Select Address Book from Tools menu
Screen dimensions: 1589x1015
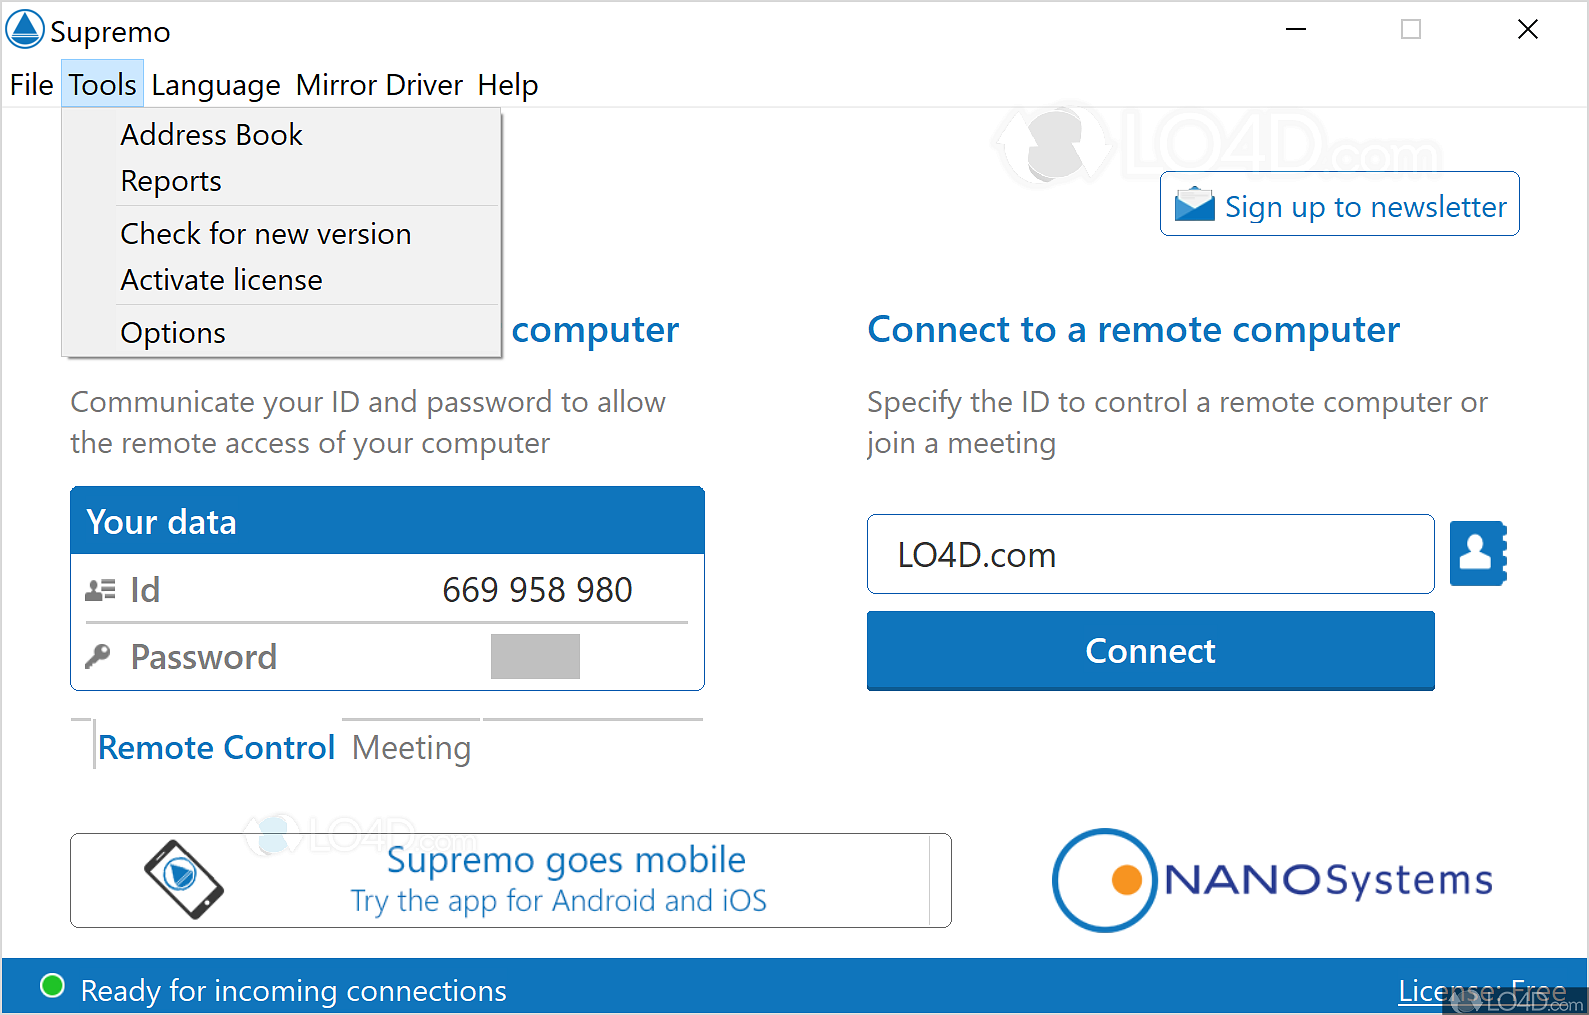pyautogui.click(x=281, y=135)
